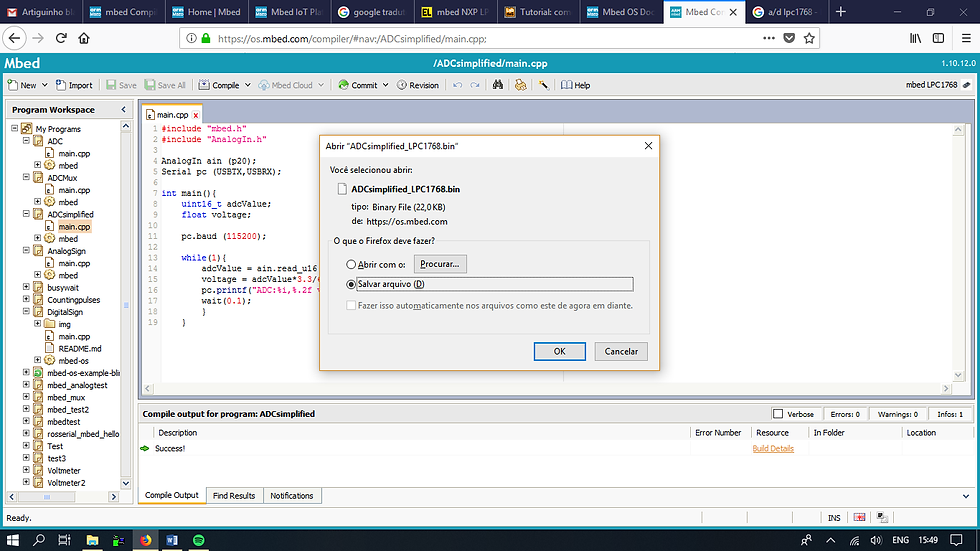Open the Firefox hamburger menu
The height and width of the screenshot is (551, 980).
[x=966, y=38]
